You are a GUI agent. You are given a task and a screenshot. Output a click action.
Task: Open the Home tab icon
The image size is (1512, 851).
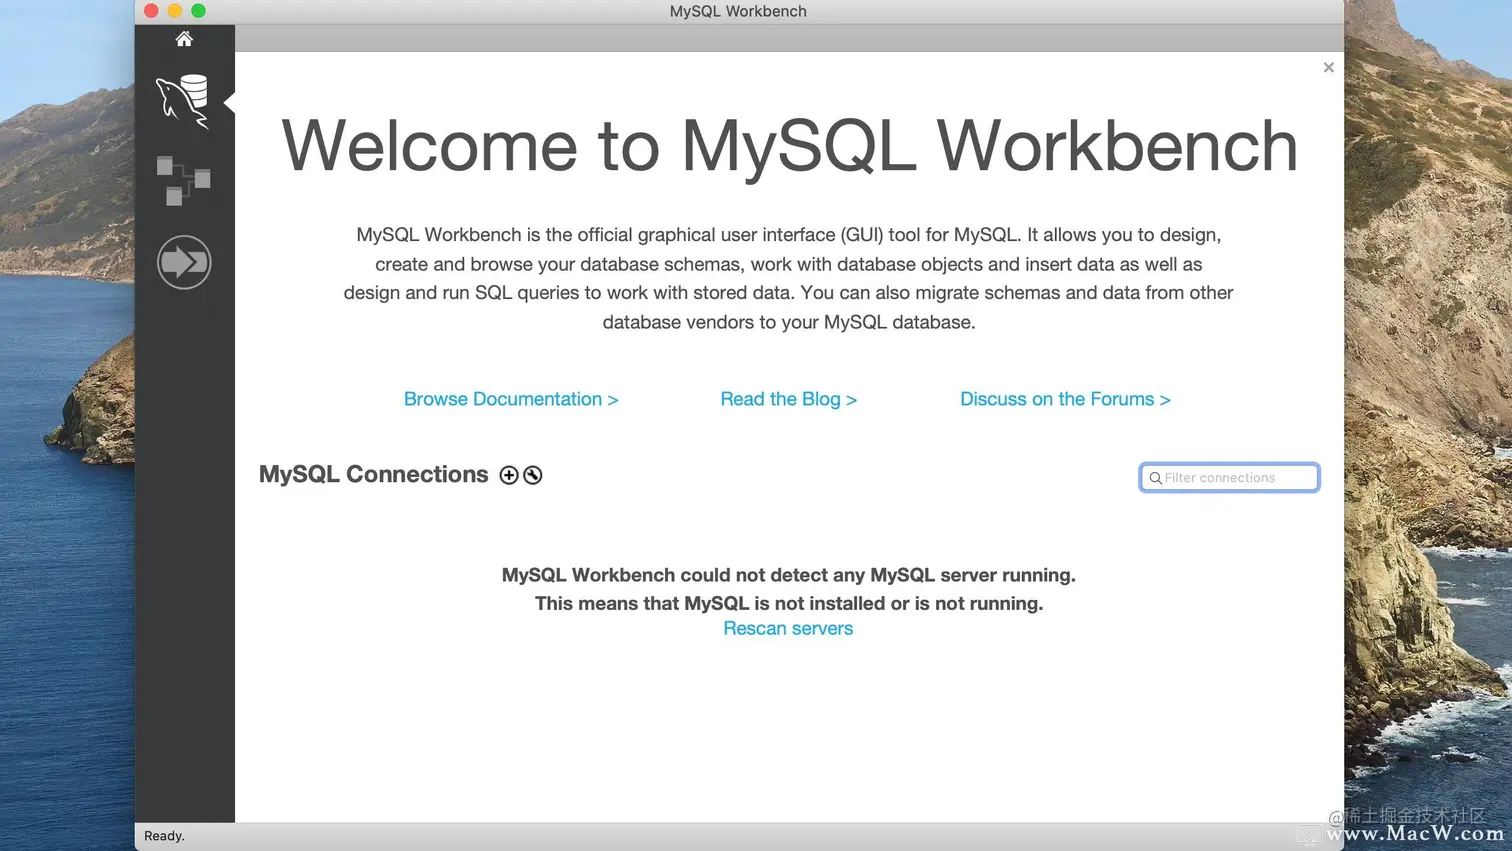tap(184, 39)
